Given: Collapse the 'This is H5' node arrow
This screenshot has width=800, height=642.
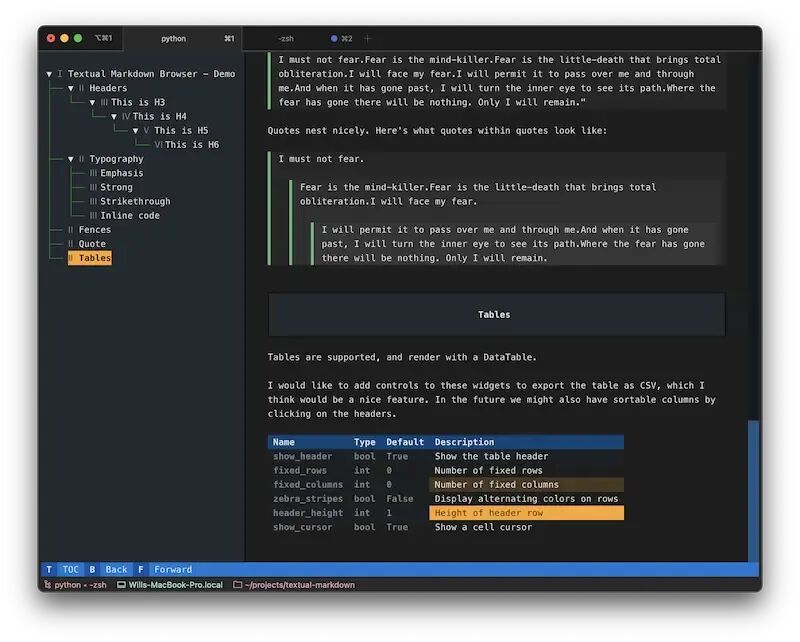Looking at the screenshot, I should (136, 131).
